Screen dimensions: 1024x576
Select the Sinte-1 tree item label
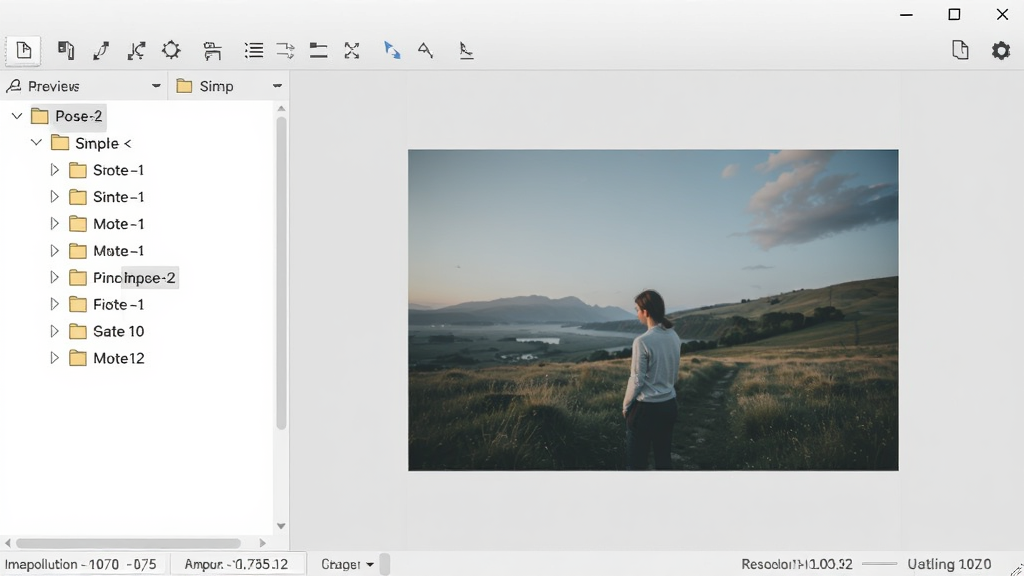(x=118, y=197)
